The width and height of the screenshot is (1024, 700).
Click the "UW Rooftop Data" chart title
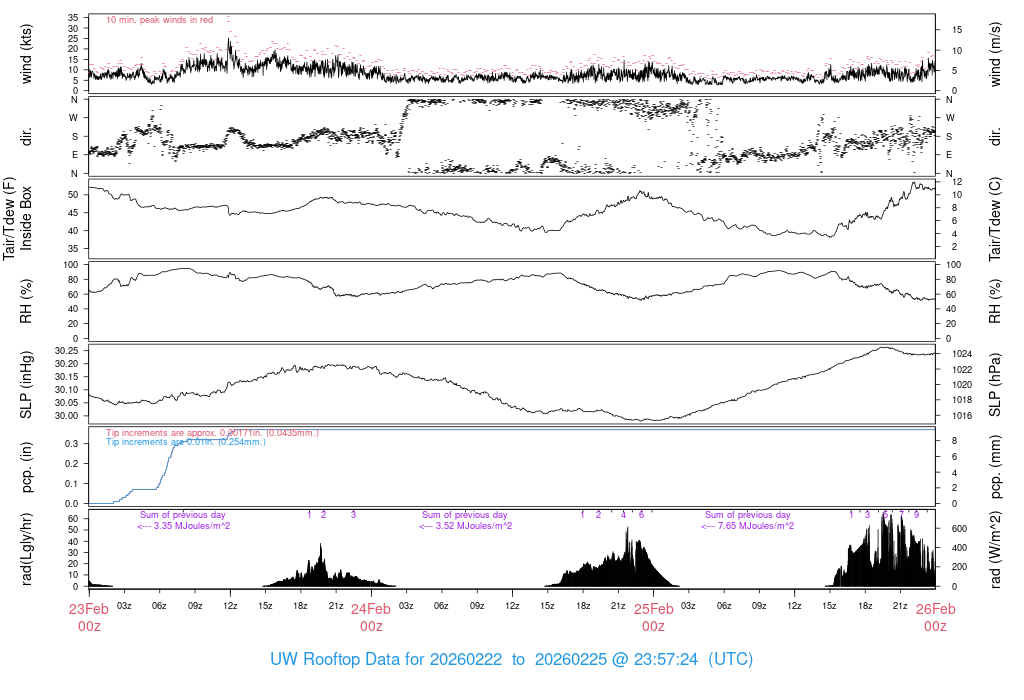point(511,659)
